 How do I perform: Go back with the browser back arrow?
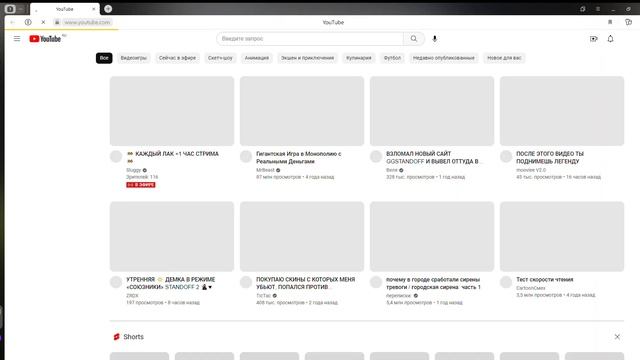click(13, 22)
